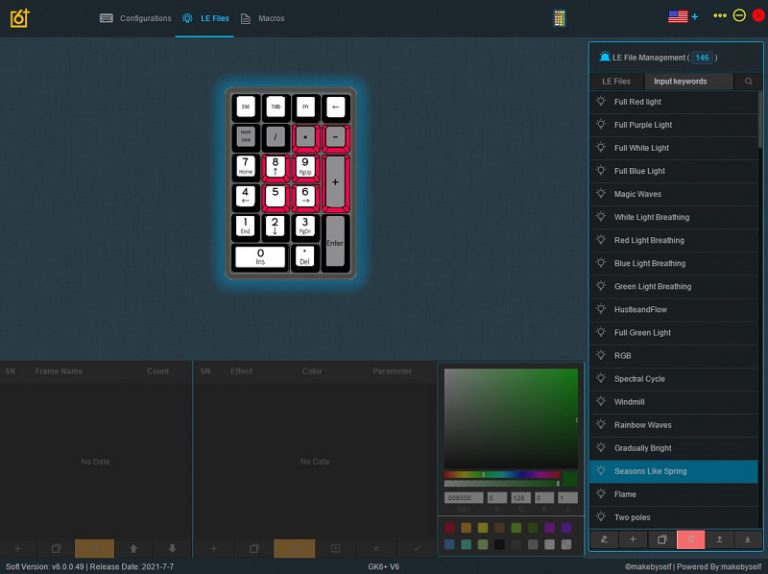Image resolution: width=768 pixels, height=574 pixels.
Task: Pick the red preset color swatch
Action: 450,527
